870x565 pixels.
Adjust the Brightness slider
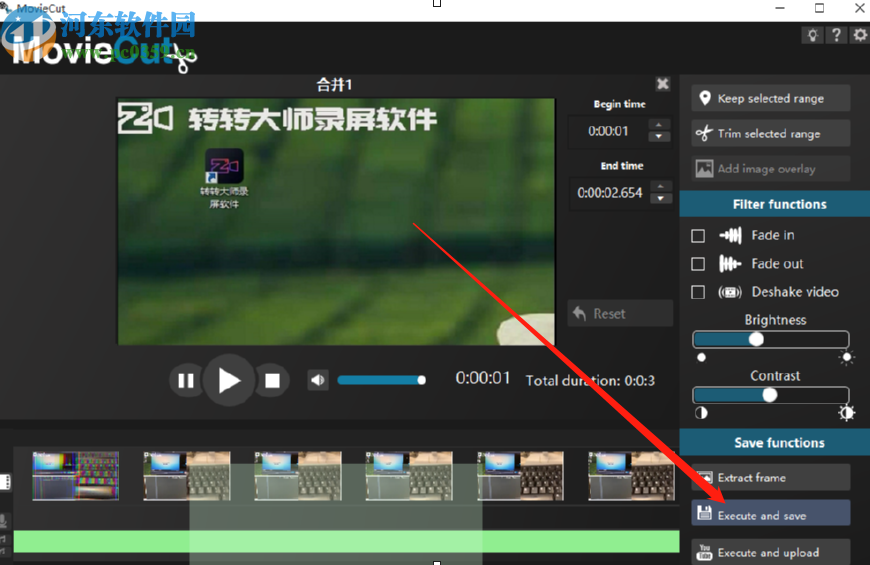click(771, 339)
